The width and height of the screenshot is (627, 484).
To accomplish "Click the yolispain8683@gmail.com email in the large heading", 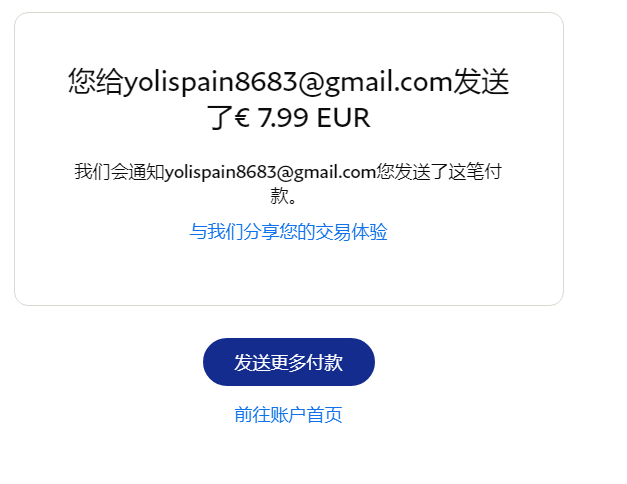I will click(288, 82).
